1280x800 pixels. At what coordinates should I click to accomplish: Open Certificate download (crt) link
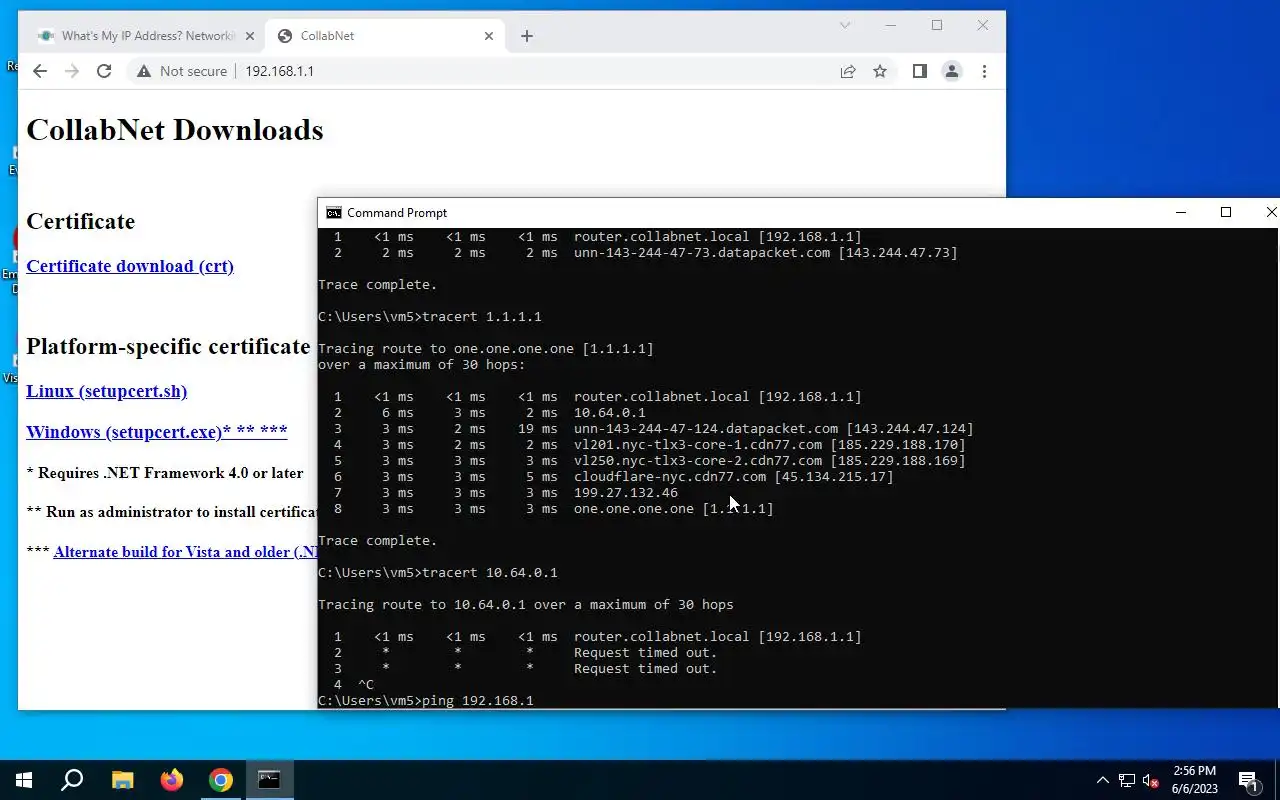click(x=130, y=266)
